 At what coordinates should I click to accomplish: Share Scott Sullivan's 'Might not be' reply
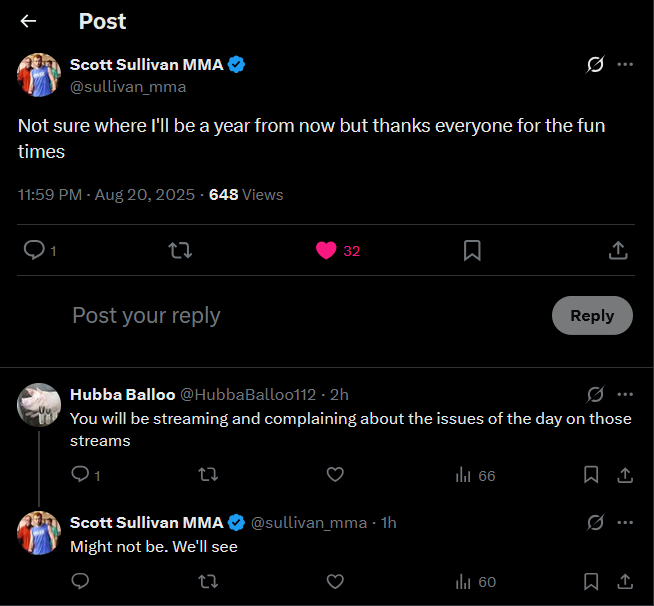[x=625, y=581]
